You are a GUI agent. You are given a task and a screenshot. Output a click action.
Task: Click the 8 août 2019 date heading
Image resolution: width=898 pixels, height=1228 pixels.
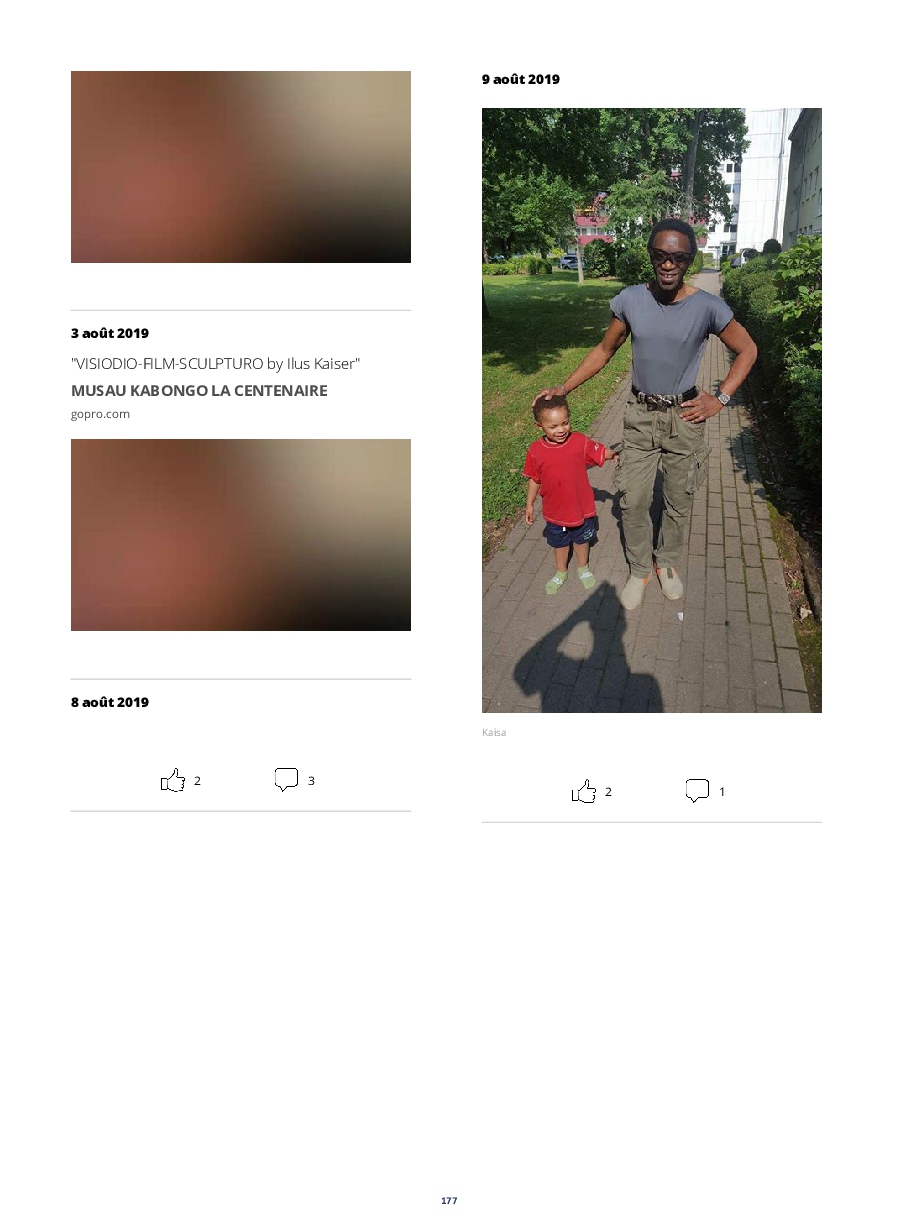110,702
